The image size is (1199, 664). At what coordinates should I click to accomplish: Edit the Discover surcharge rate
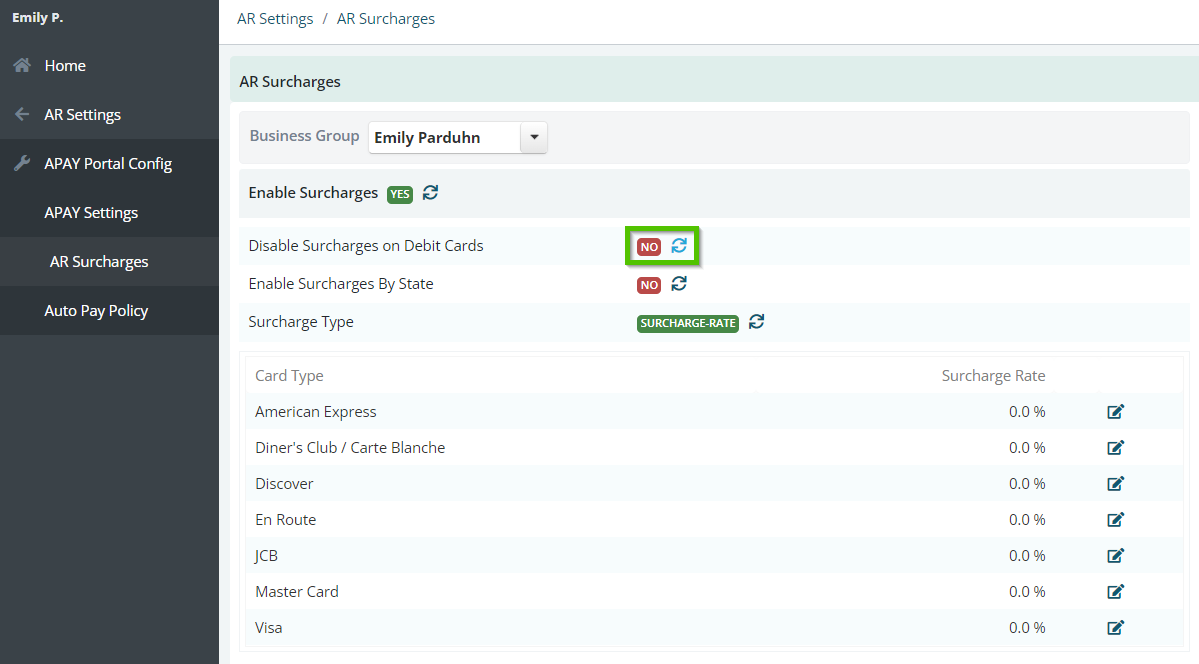click(x=1116, y=483)
